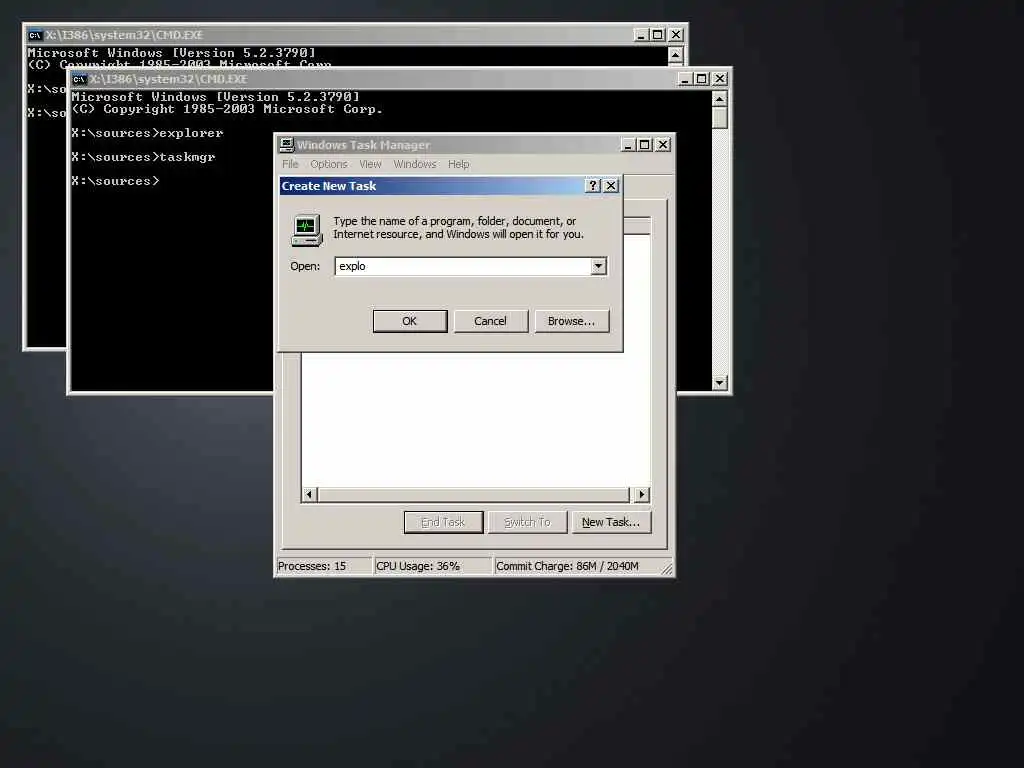The height and width of the screenshot is (768, 1024).
Task: Click the 'X:\sources>explorer' command line
Action: coord(147,133)
